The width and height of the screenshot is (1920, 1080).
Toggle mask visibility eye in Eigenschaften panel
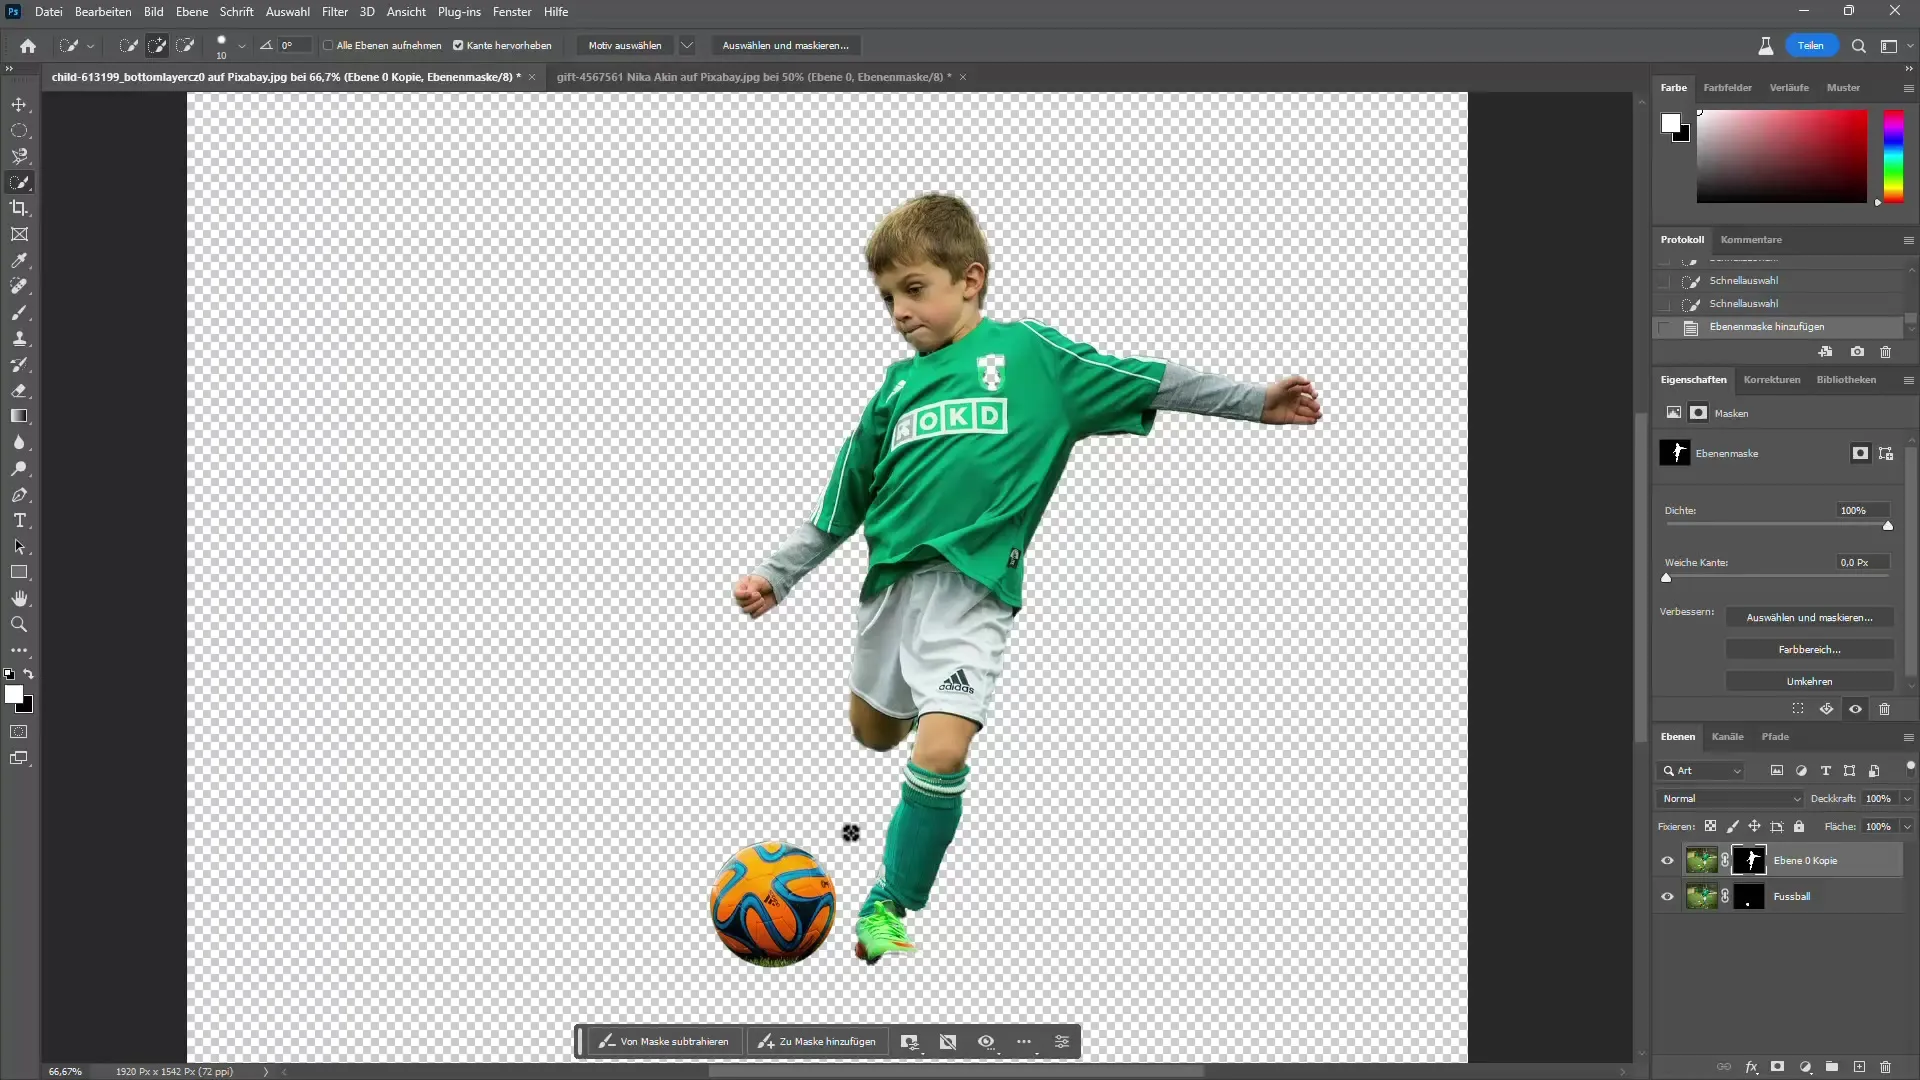tap(1855, 709)
